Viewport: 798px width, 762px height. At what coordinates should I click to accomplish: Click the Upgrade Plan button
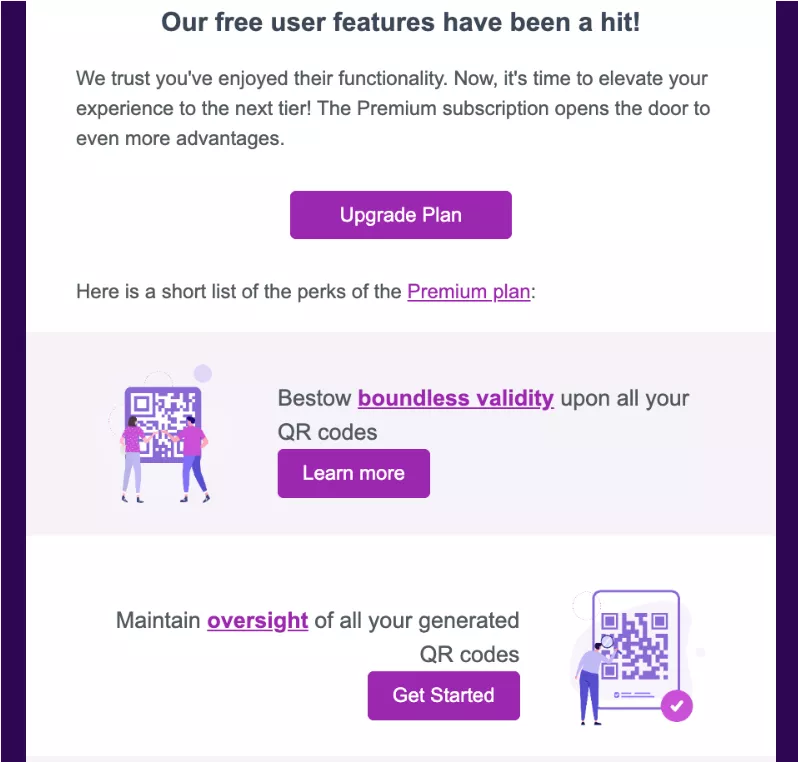coord(401,215)
